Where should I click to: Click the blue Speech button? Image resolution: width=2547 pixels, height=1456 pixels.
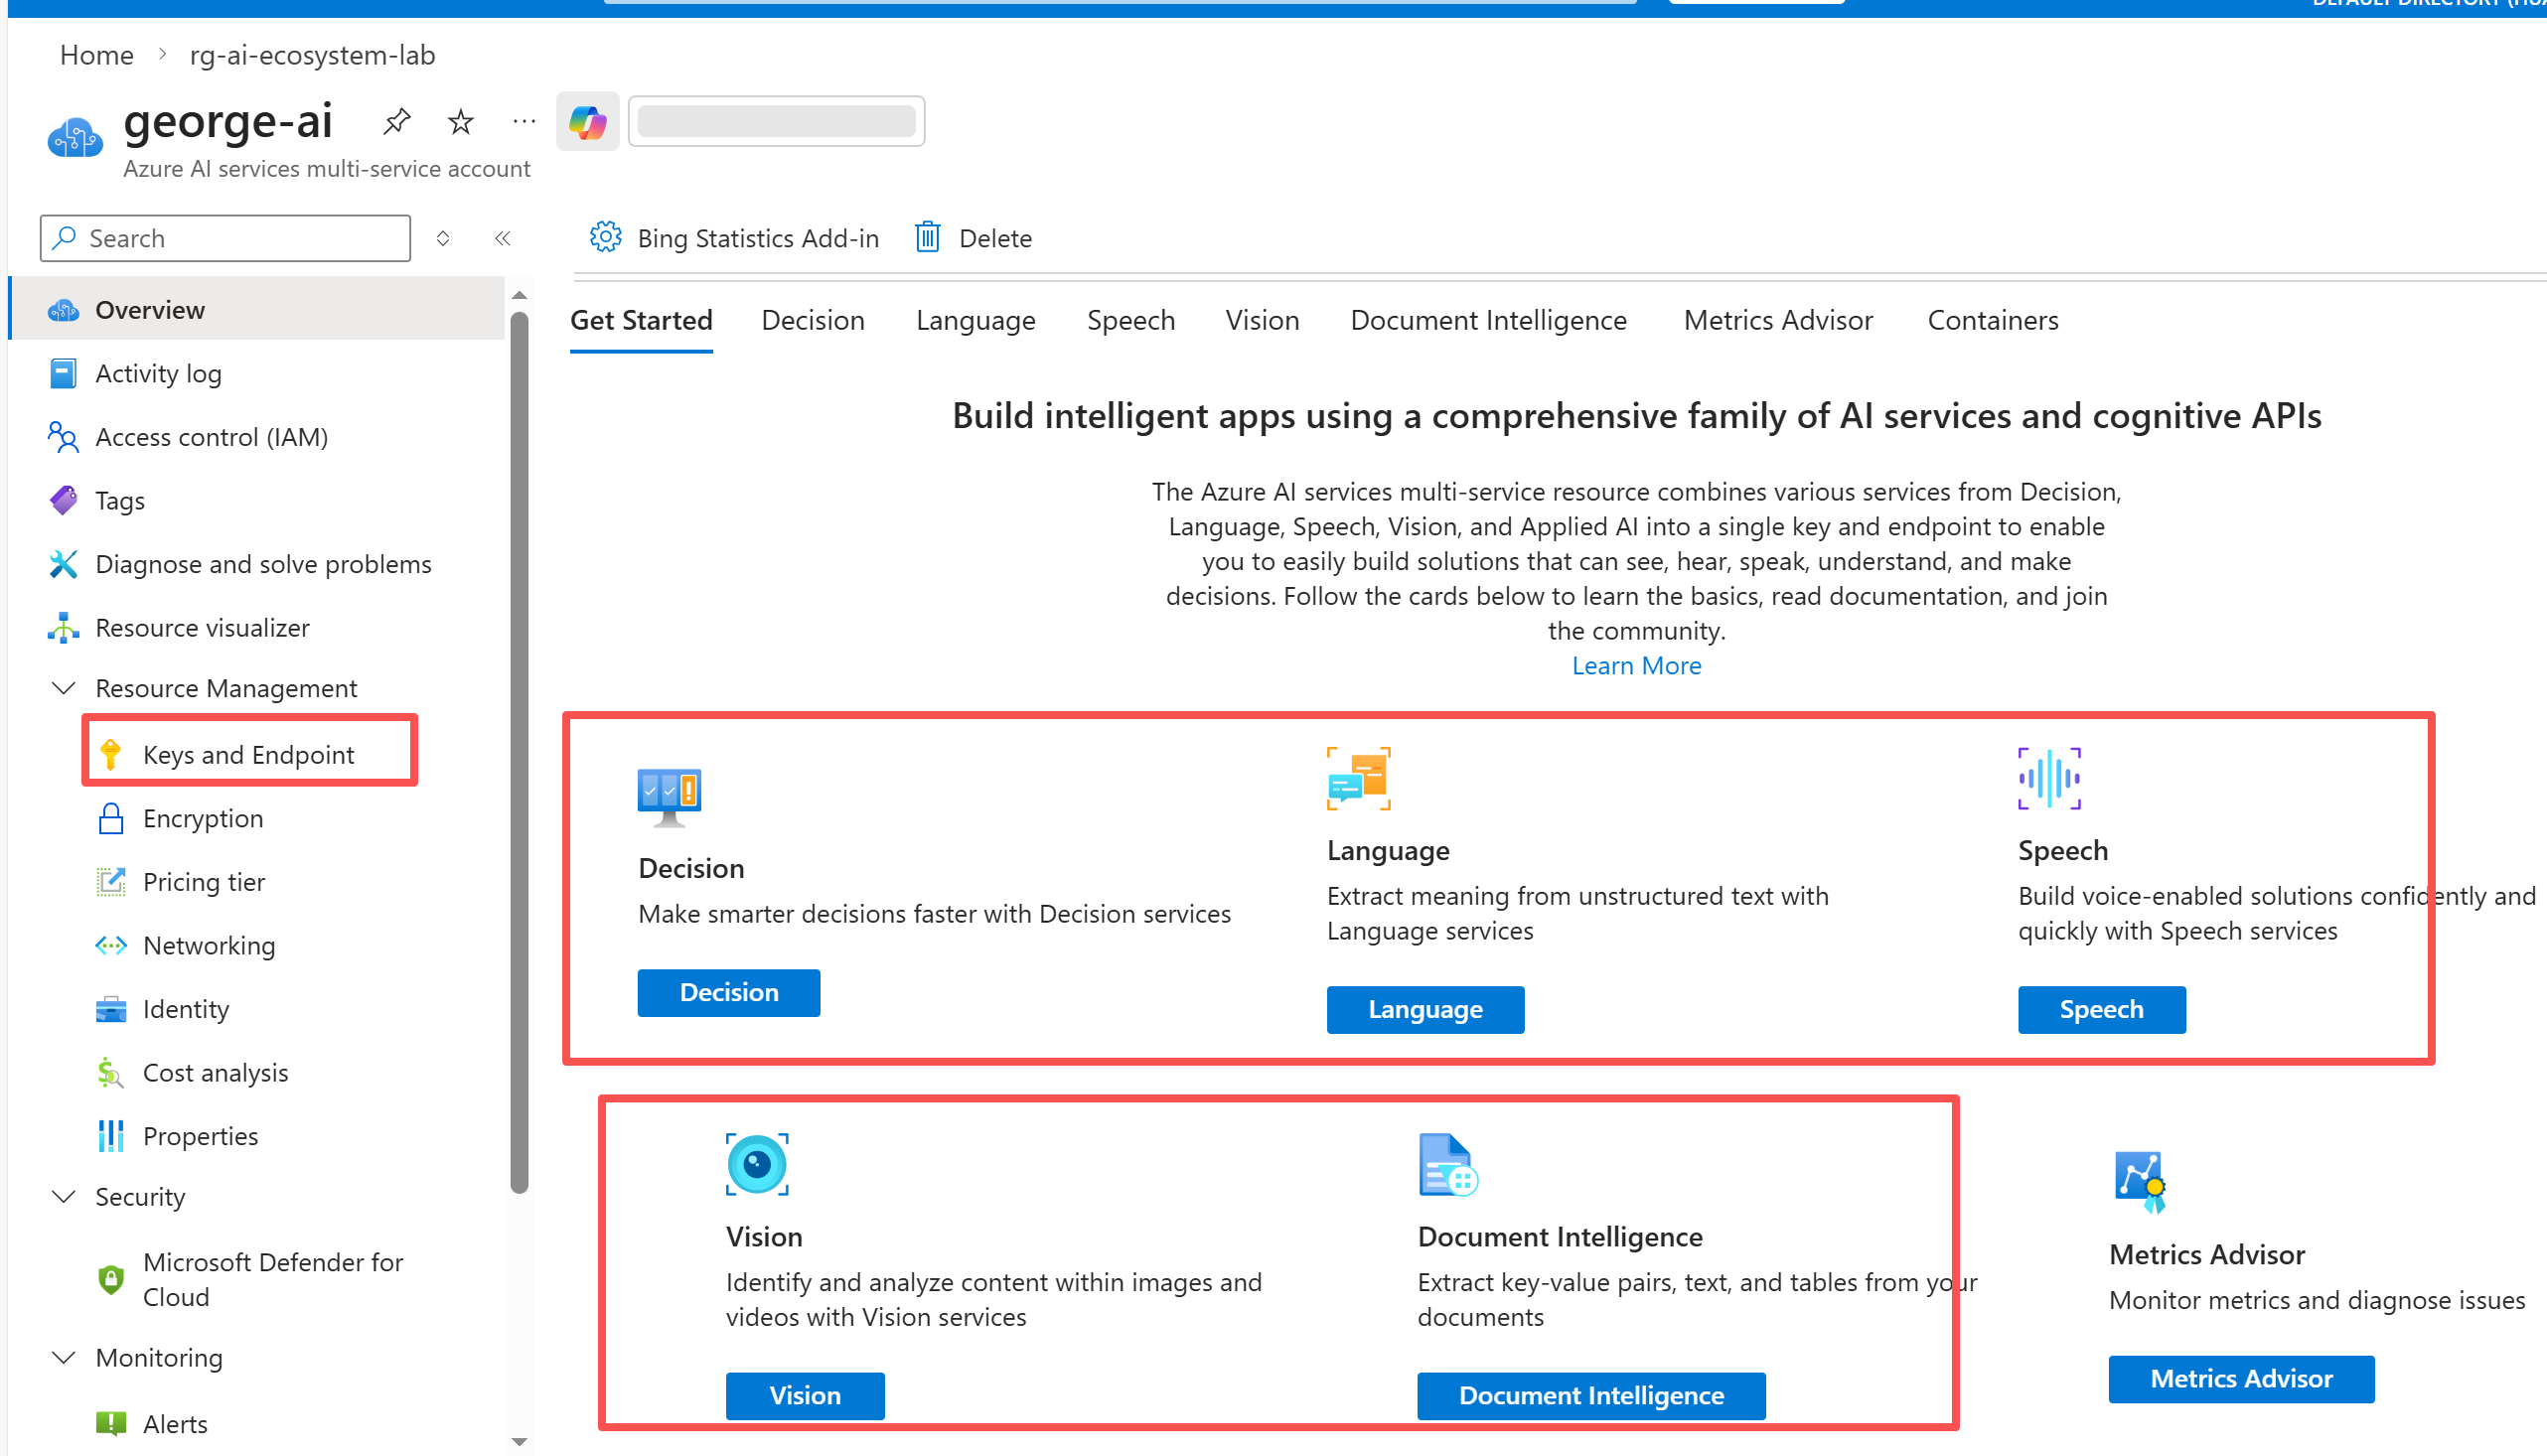click(x=2101, y=1009)
